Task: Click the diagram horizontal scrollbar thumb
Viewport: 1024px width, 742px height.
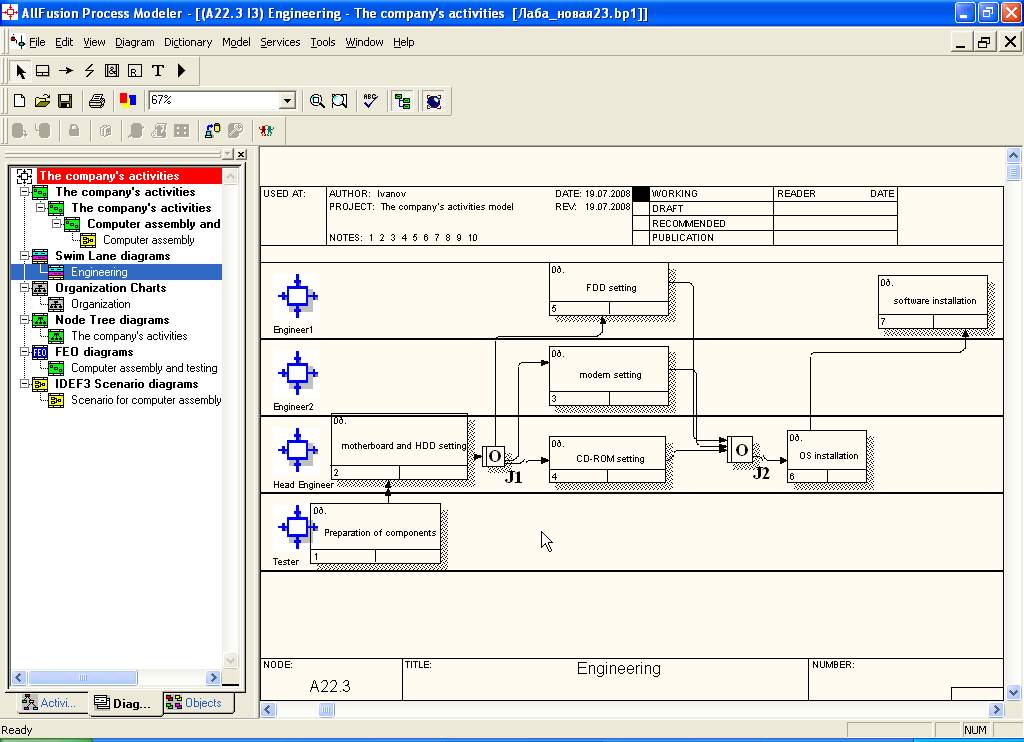Action: coord(327,709)
